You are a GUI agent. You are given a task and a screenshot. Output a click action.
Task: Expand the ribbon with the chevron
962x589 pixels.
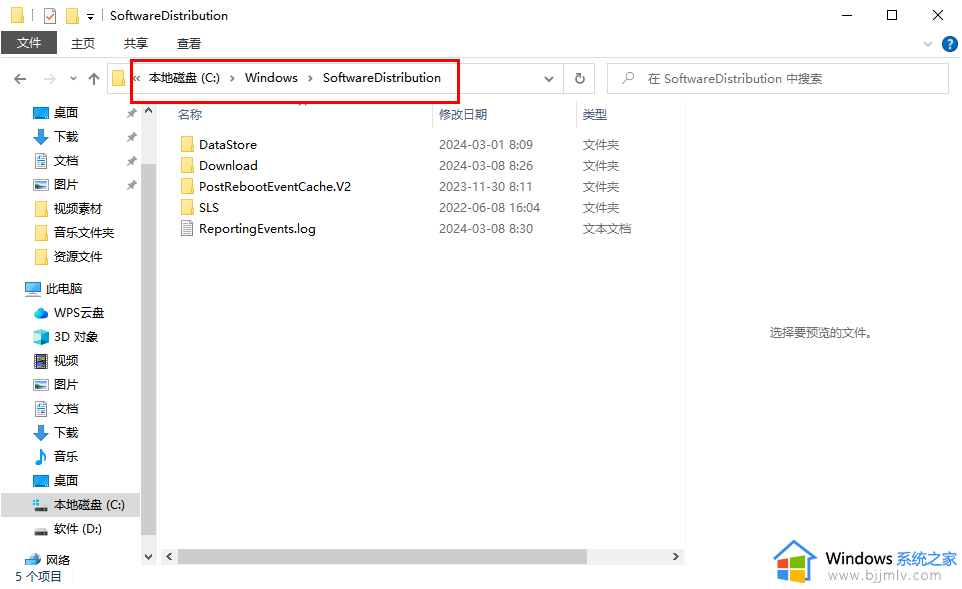point(928,44)
